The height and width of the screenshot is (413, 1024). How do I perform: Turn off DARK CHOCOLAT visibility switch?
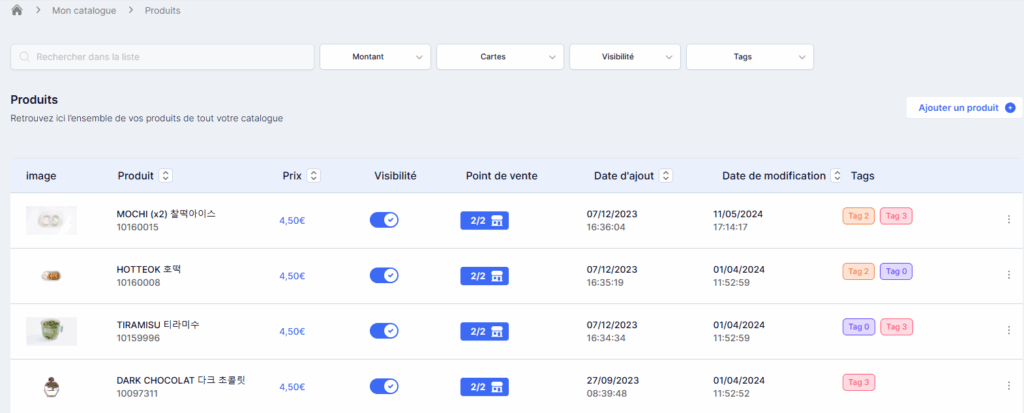(384, 387)
